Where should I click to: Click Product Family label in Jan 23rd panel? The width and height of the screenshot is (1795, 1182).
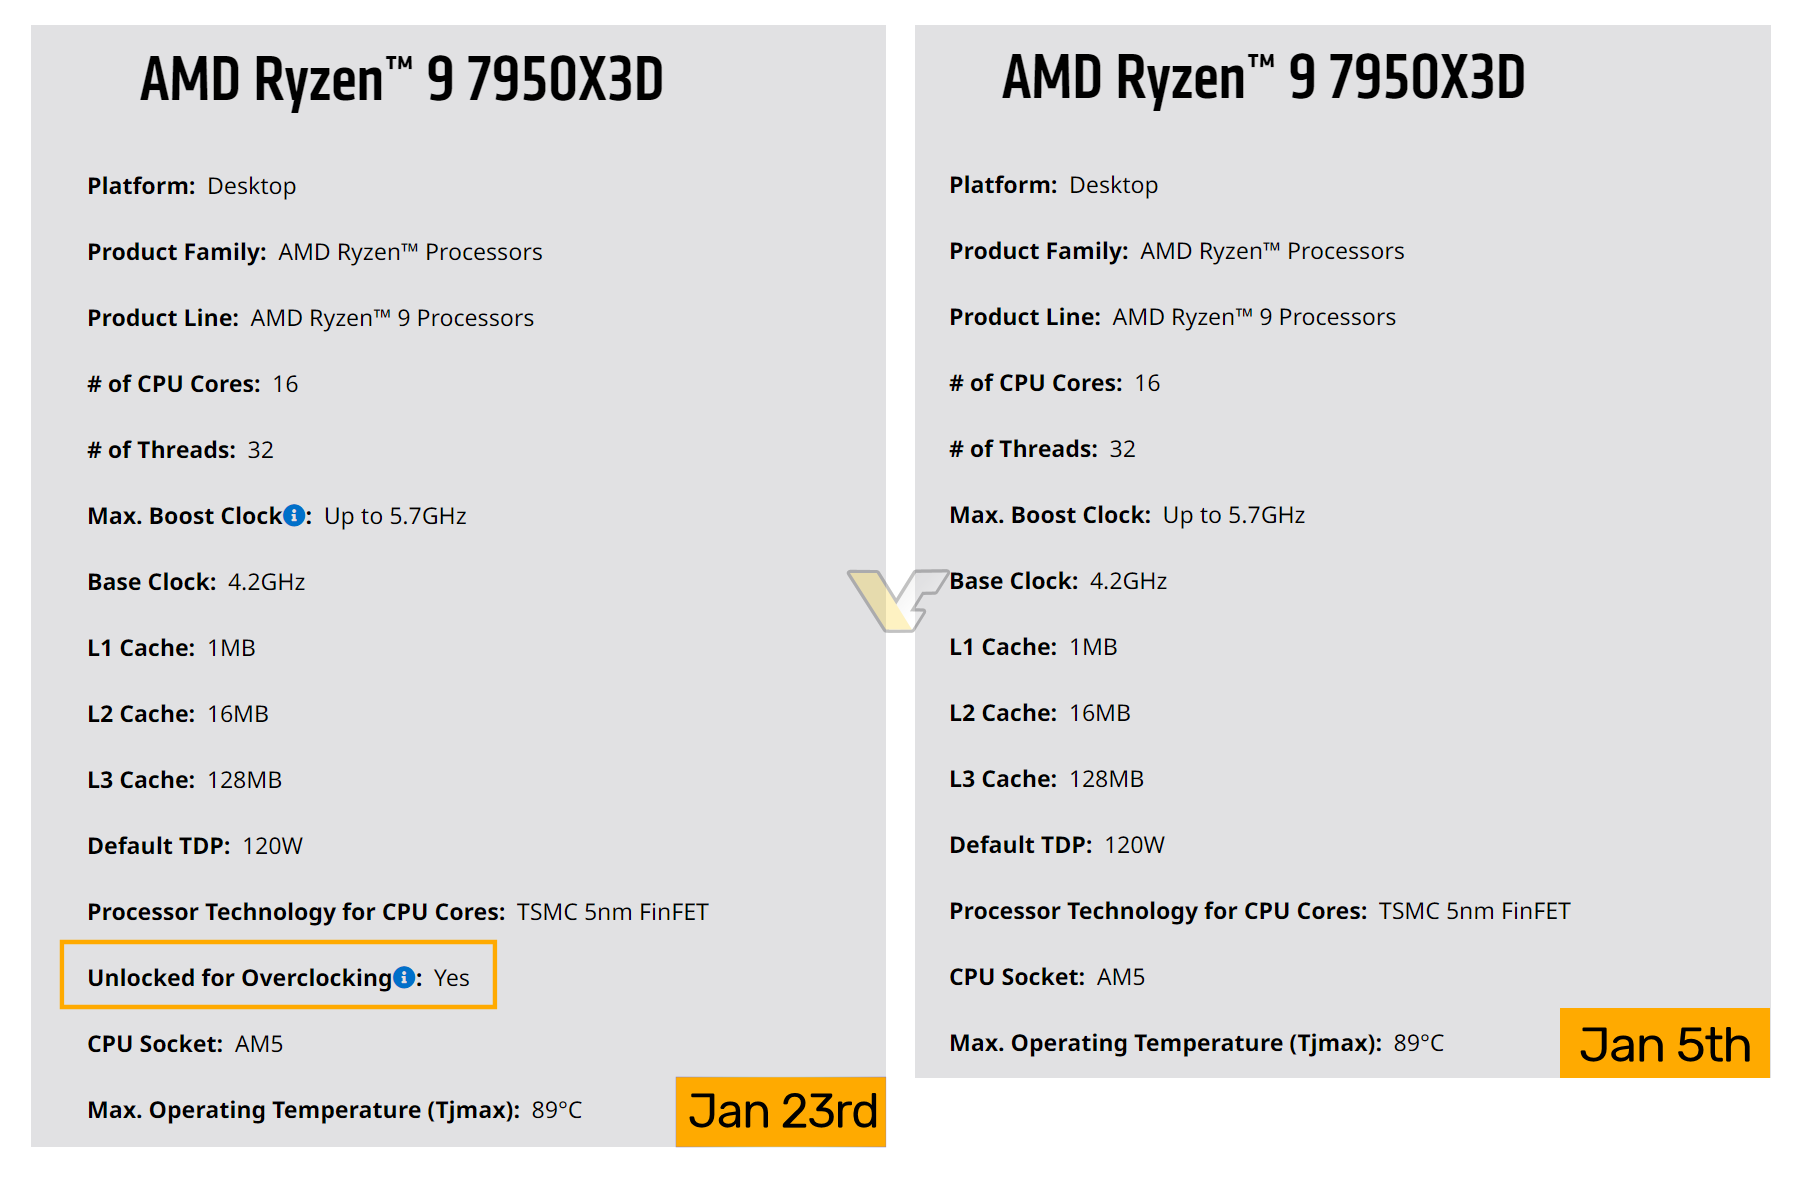point(176,252)
